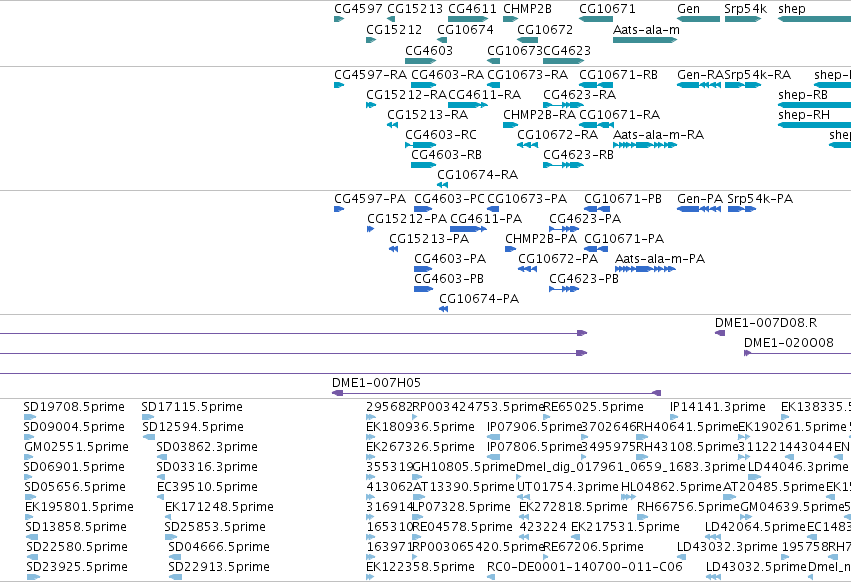Click the EC39510.5prime EST label

(207, 486)
